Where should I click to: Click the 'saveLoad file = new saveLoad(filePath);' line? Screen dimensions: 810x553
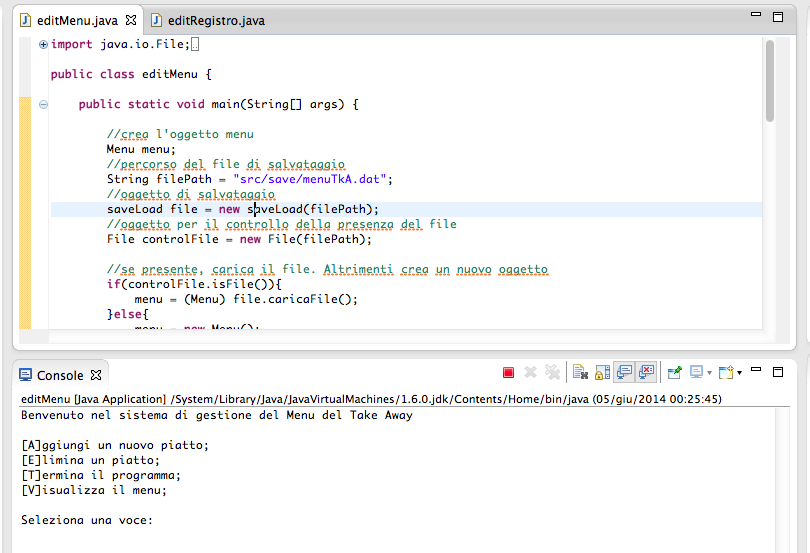243,209
